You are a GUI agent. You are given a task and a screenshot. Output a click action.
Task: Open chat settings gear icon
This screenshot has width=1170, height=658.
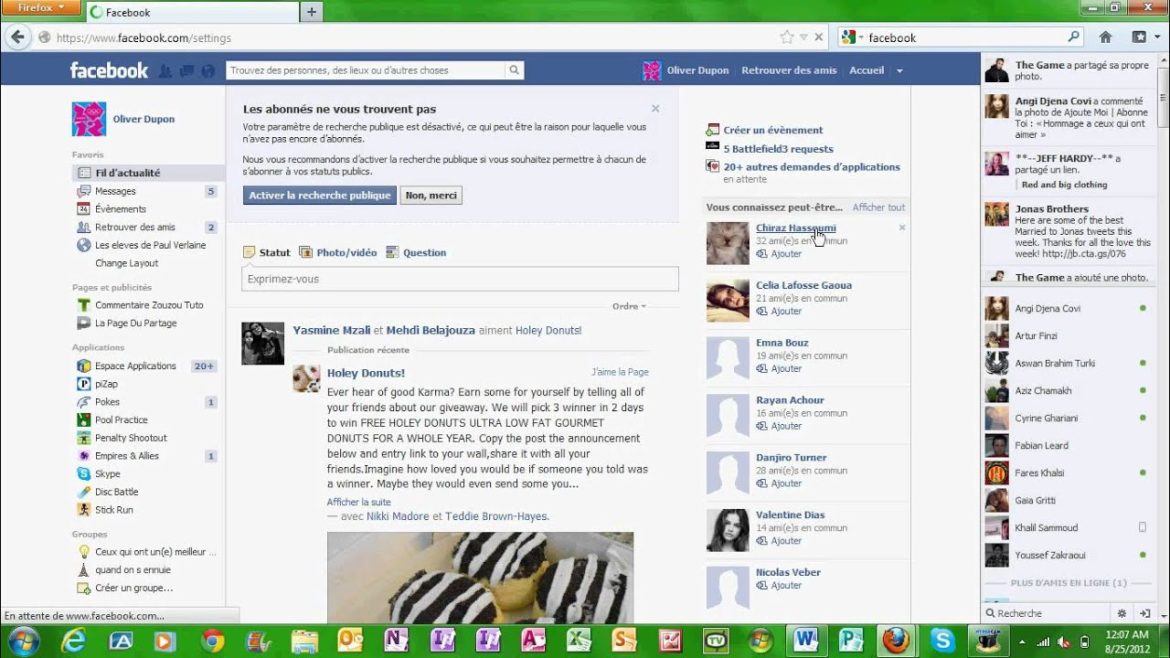pos(1122,613)
